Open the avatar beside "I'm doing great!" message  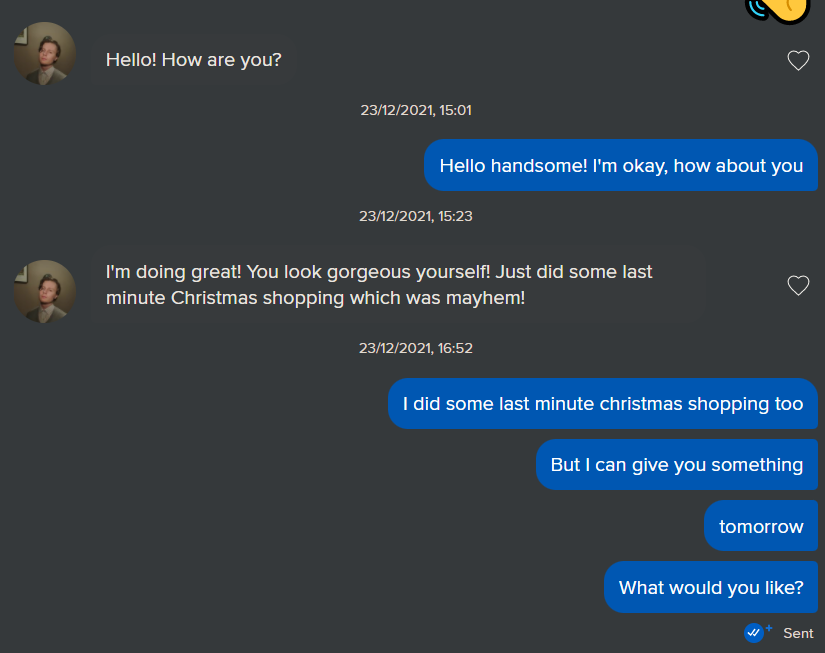click(x=45, y=291)
